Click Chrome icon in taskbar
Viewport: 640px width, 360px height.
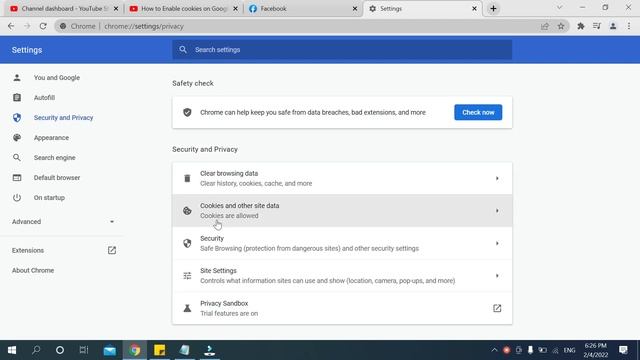coord(135,350)
